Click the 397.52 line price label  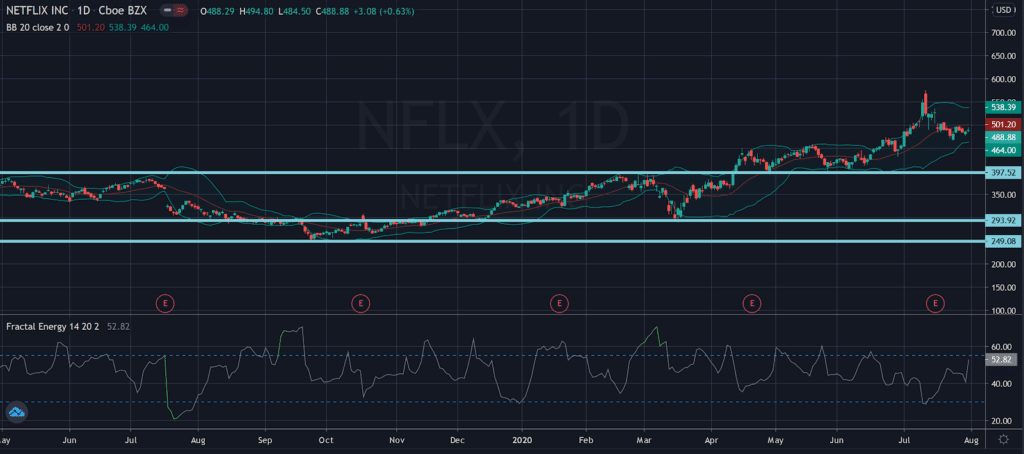[x=1003, y=173]
